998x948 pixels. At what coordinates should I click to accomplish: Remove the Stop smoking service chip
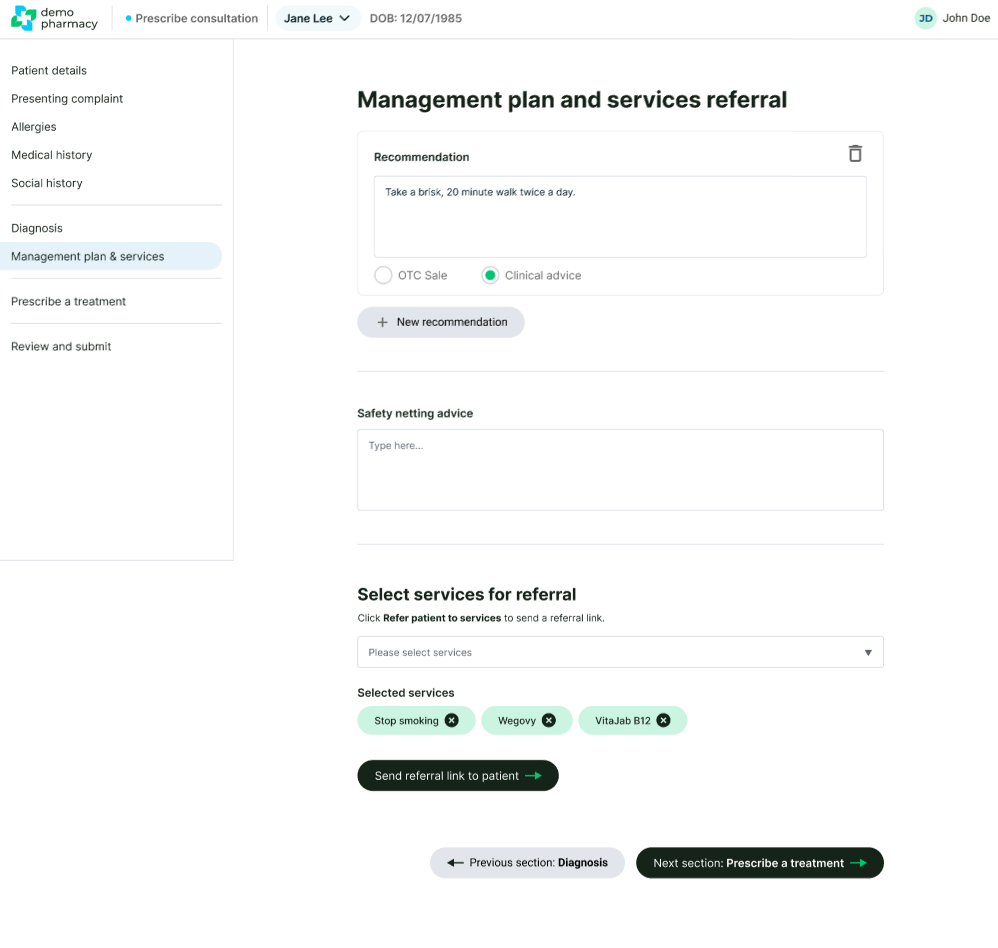pos(452,721)
